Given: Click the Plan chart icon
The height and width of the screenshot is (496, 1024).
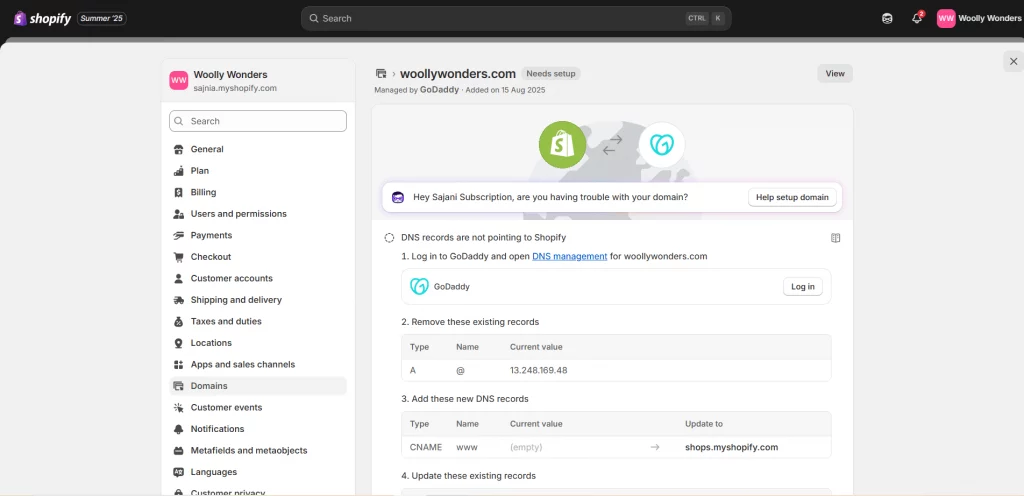Looking at the screenshot, I should pos(178,171).
